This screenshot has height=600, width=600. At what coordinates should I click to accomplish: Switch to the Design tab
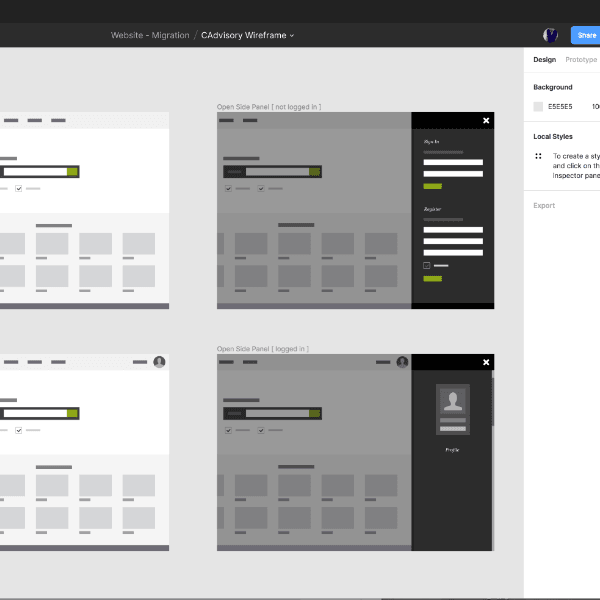545,60
